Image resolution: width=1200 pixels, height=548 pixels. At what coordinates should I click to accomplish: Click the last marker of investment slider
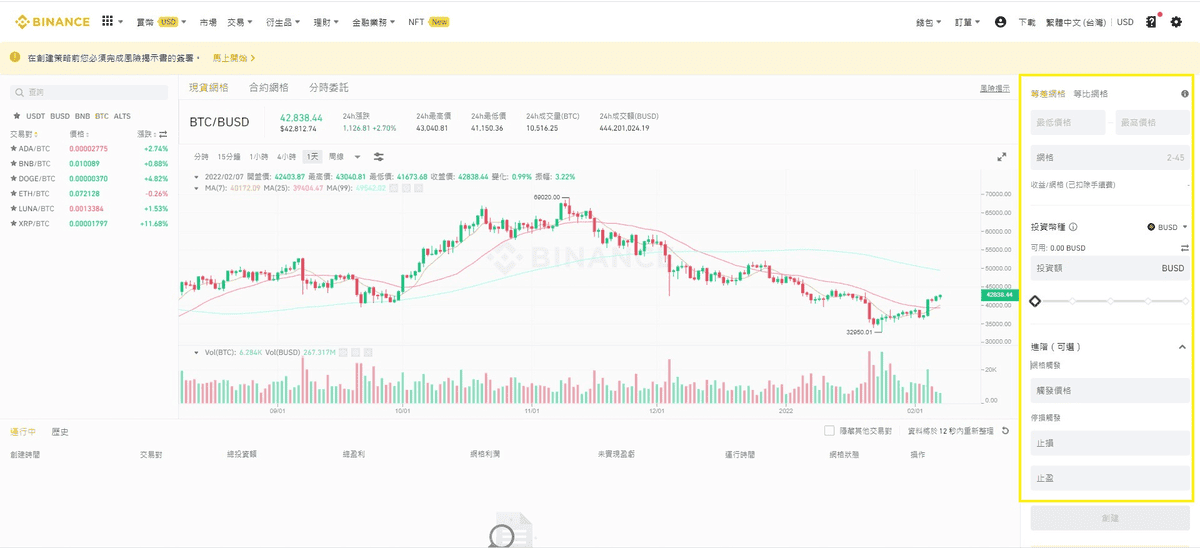tap(1186, 301)
